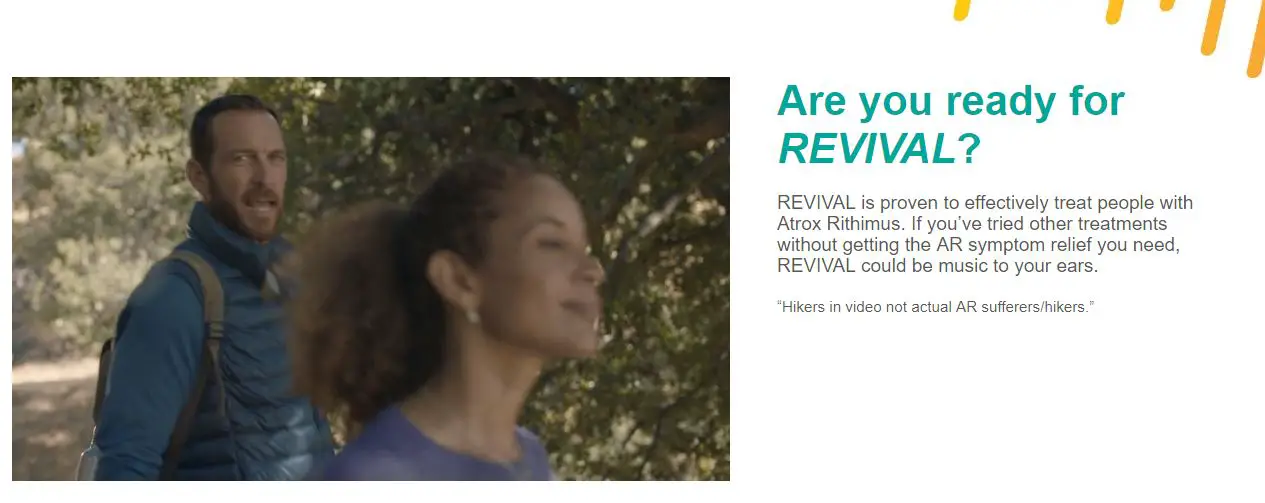Click the italic REVIVAL? heading word
1265x503 pixels.
tap(879, 149)
